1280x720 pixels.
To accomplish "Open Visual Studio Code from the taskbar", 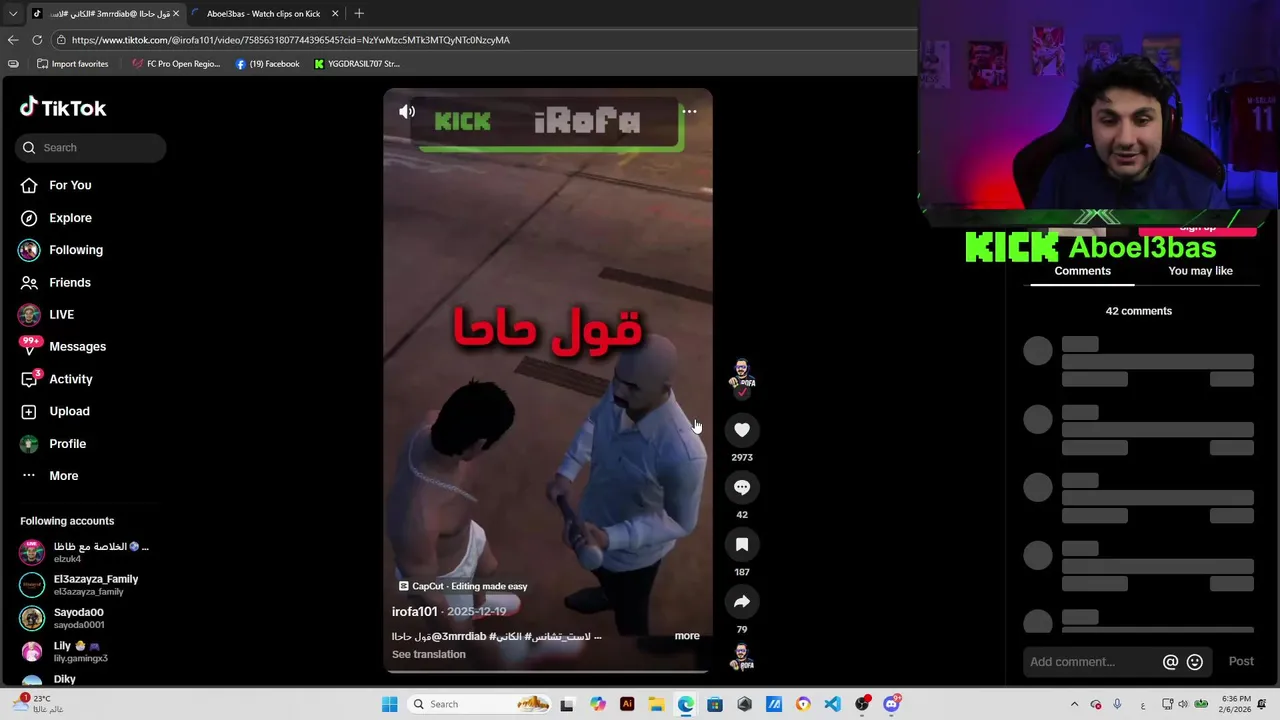I will point(832,704).
